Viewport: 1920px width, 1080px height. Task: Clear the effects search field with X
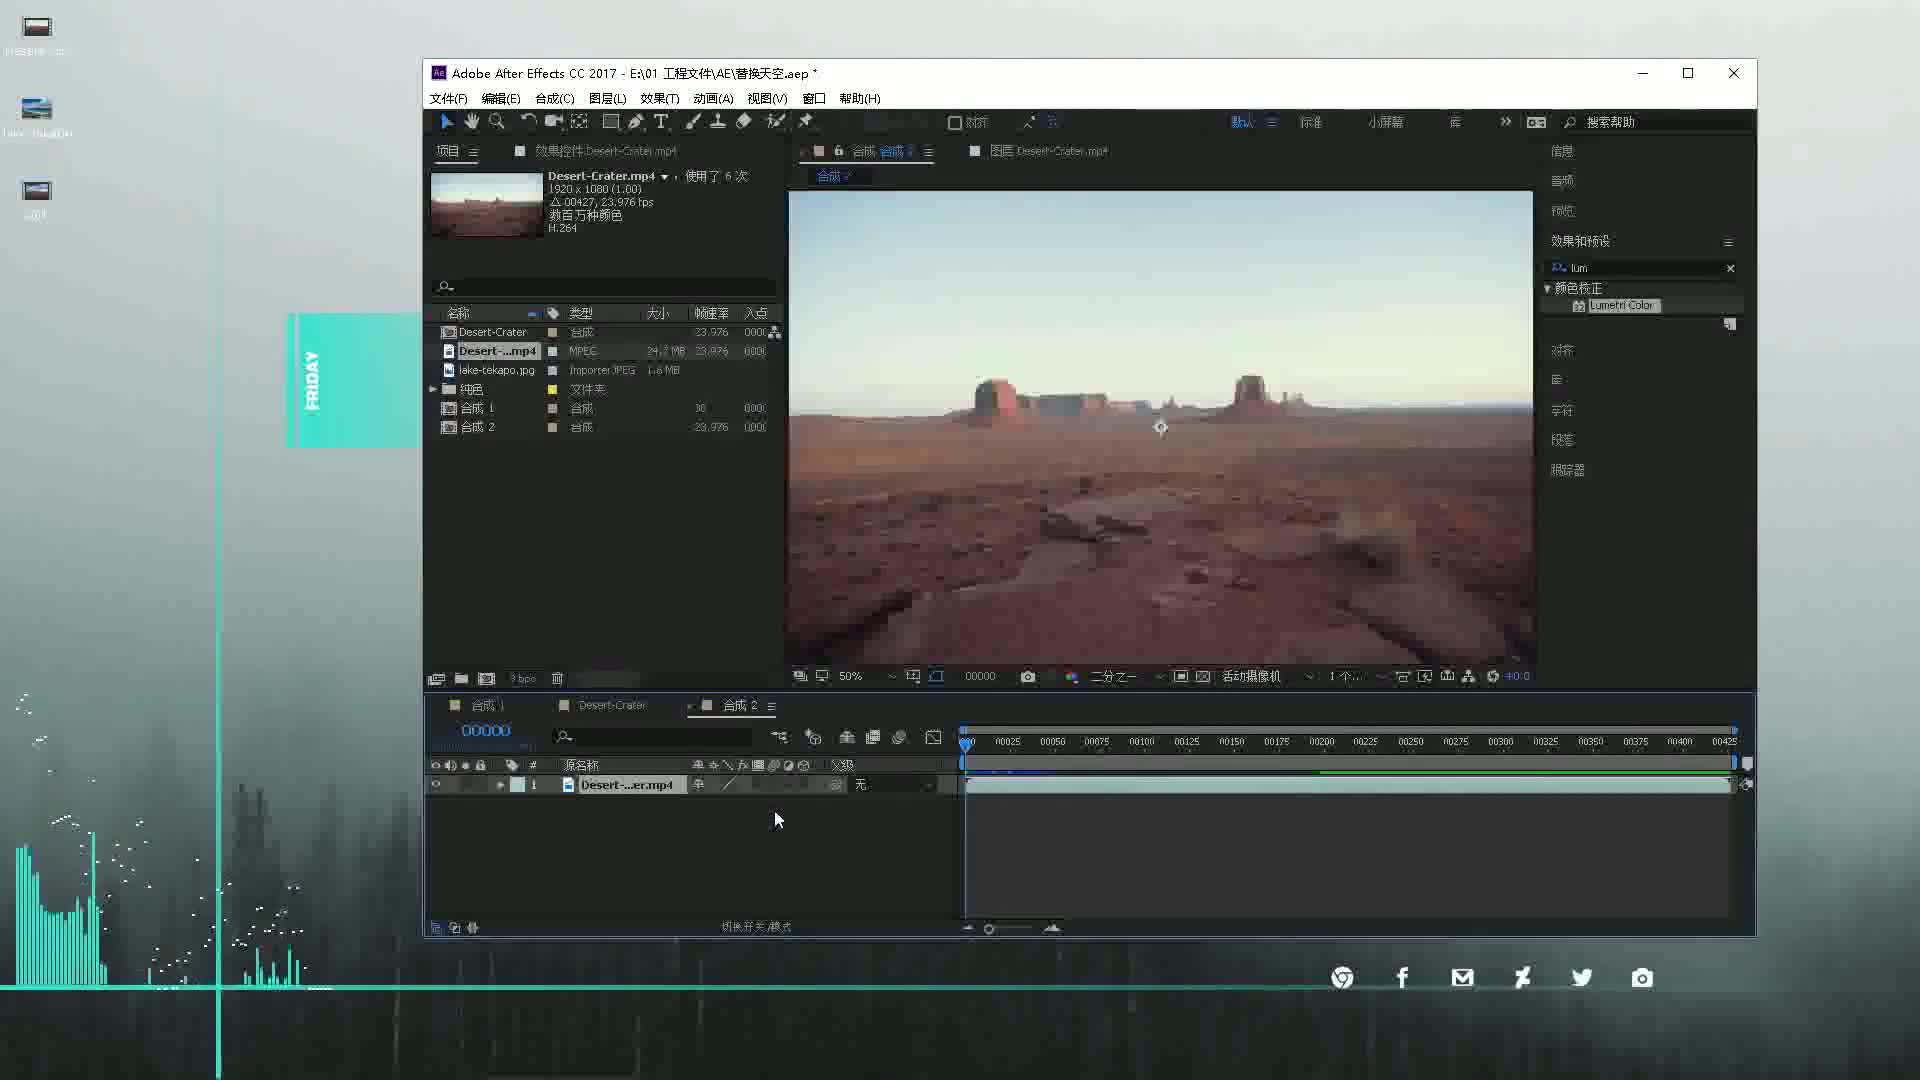pyautogui.click(x=1730, y=268)
